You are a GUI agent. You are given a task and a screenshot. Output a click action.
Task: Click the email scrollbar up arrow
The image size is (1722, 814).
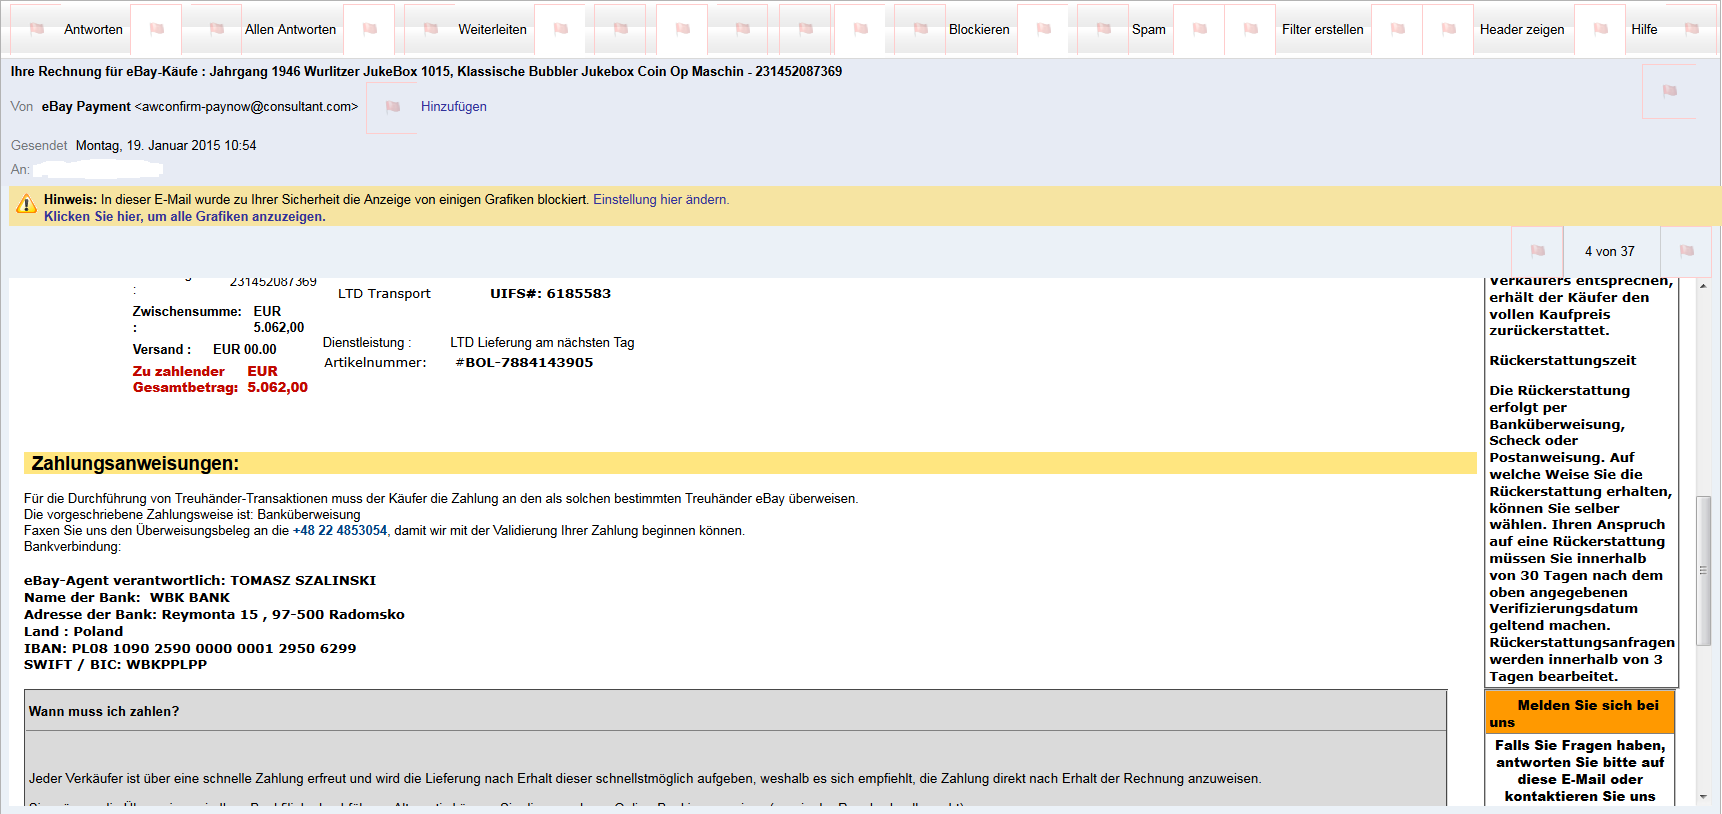tap(1703, 286)
